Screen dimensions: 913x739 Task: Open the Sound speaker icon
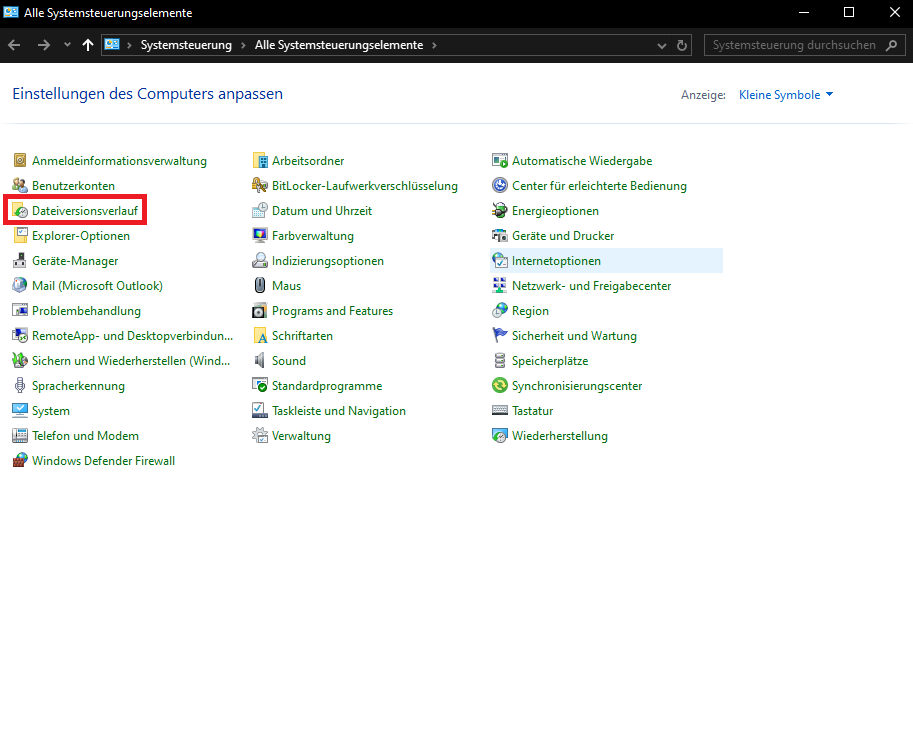point(260,361)
